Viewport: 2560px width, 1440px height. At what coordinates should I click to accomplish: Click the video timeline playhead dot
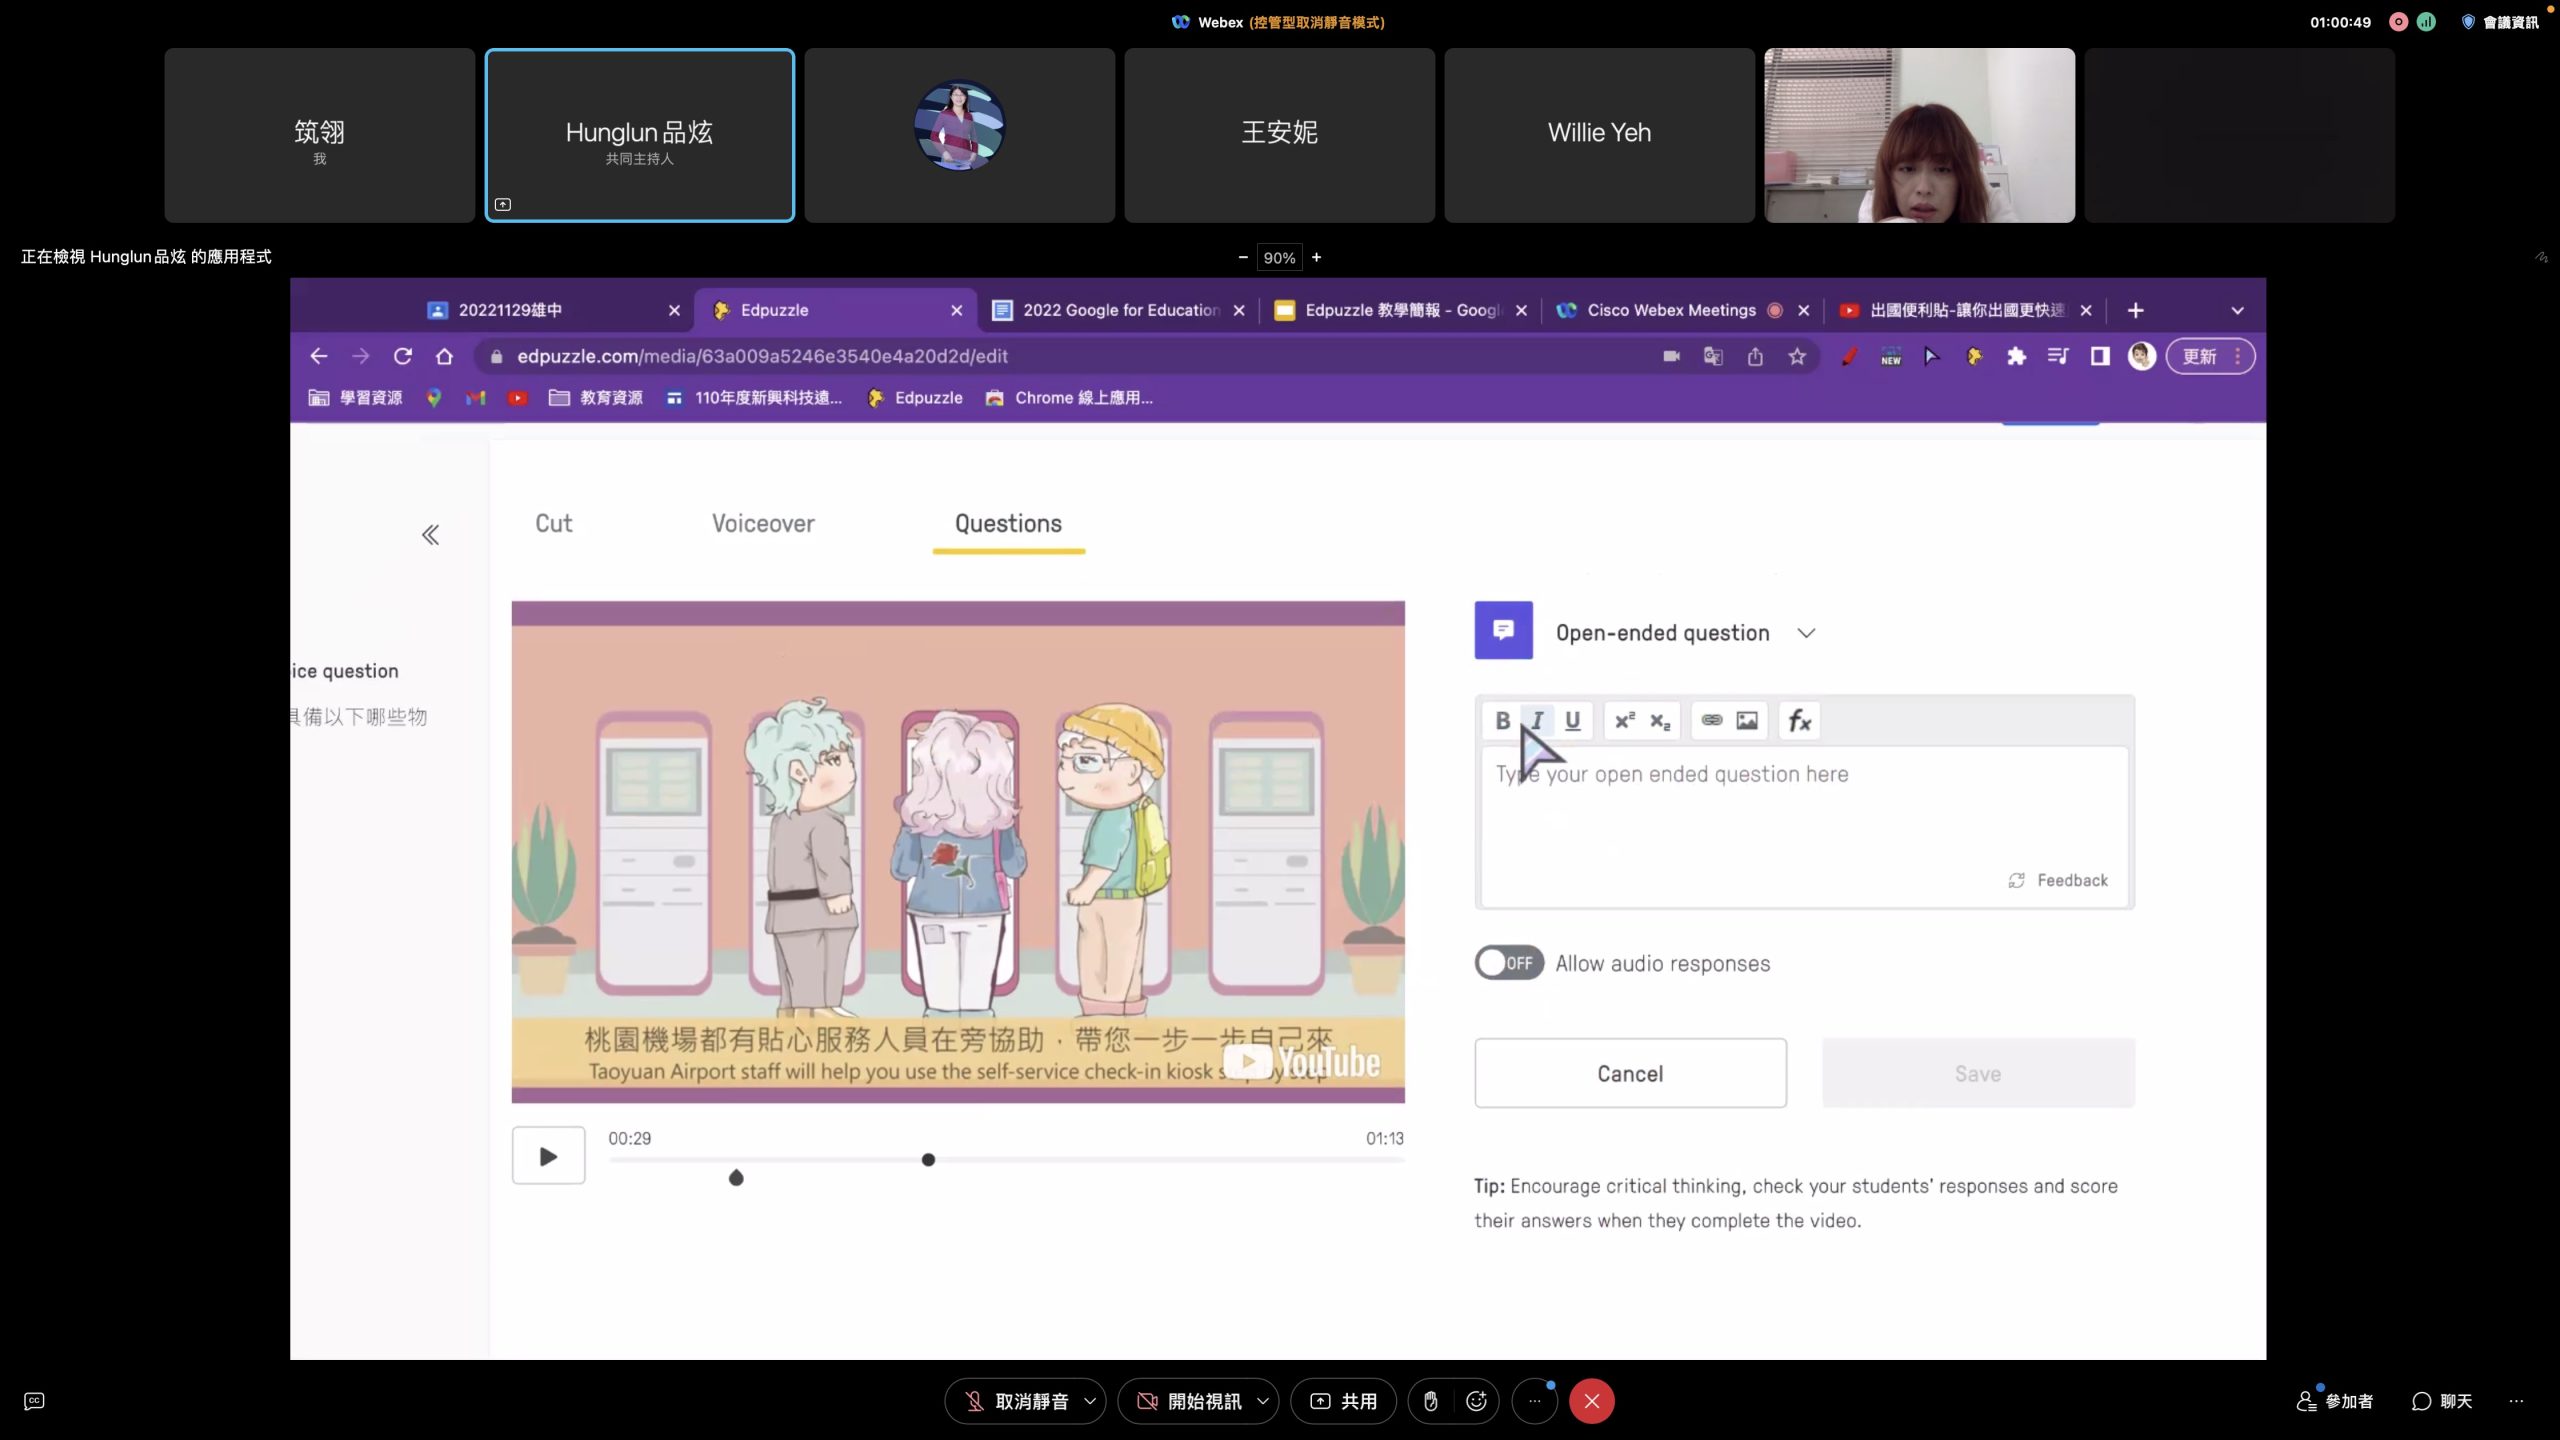pos(928,1160)
